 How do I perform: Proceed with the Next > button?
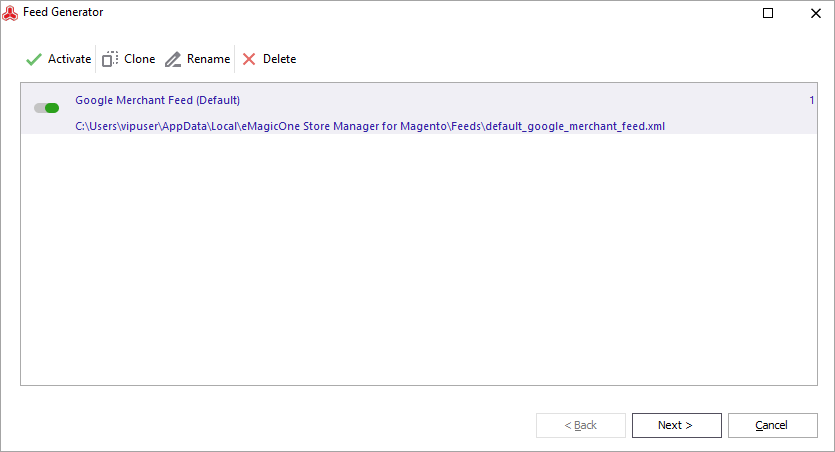point(675,425)
